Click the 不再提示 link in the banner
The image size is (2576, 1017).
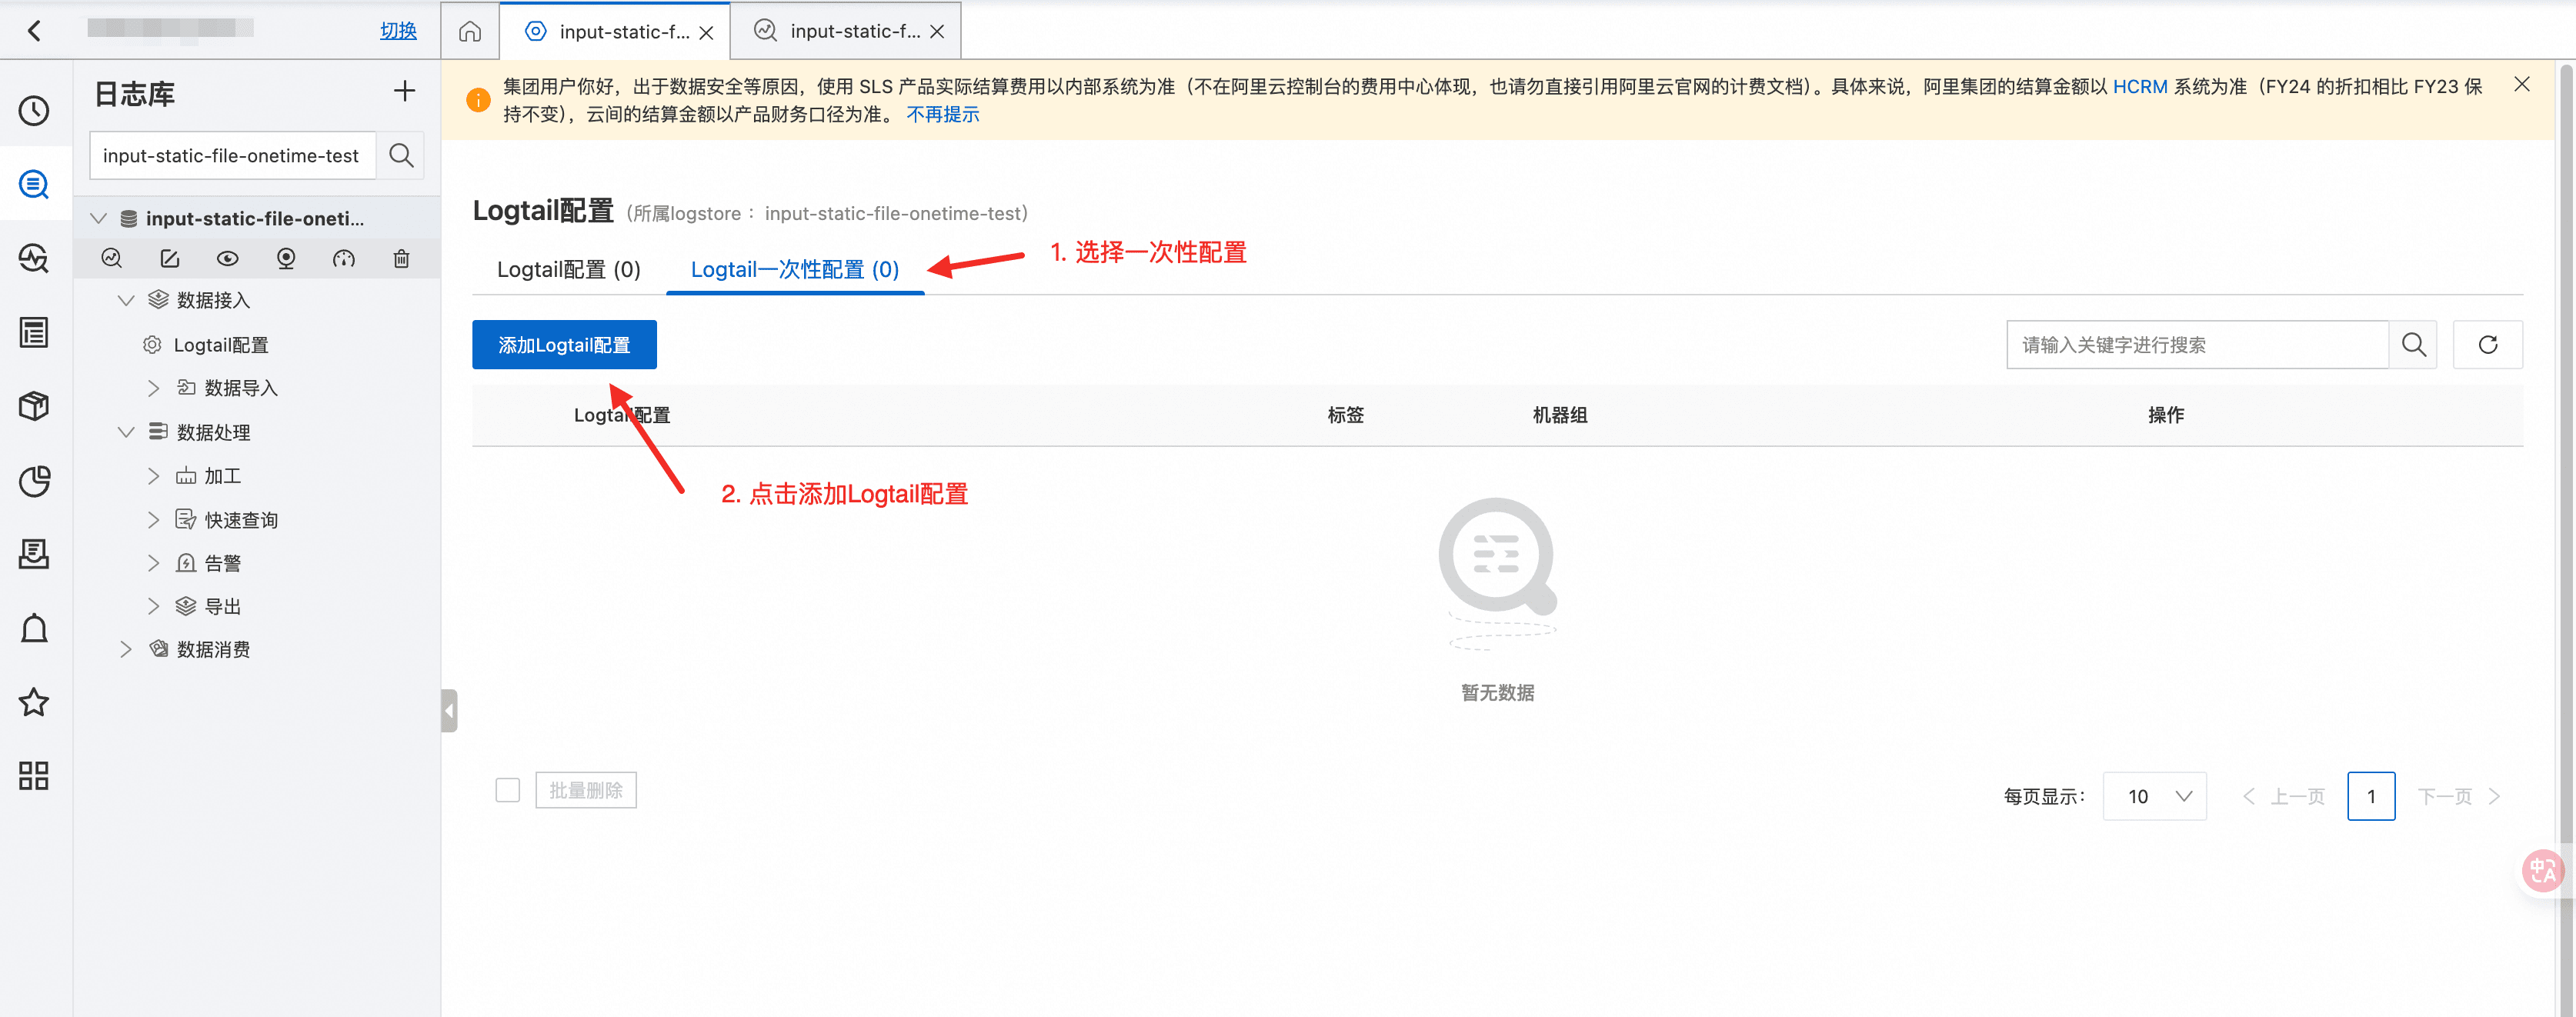[x=942, y=115]
